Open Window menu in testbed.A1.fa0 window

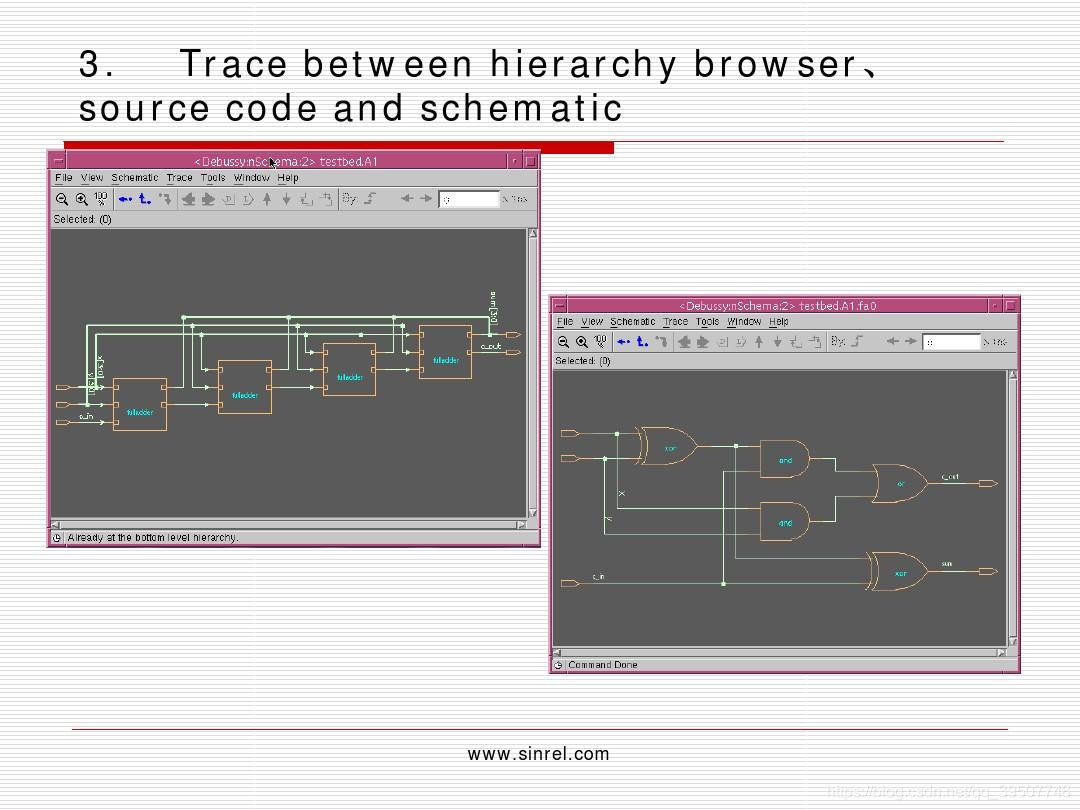[x=744, y=322]
